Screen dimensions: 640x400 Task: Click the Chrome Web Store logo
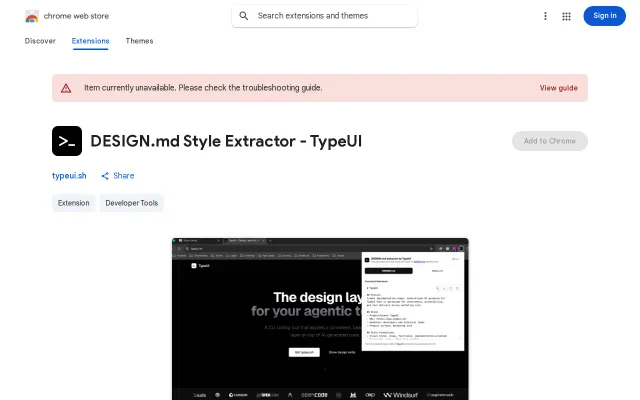(32, 16)
